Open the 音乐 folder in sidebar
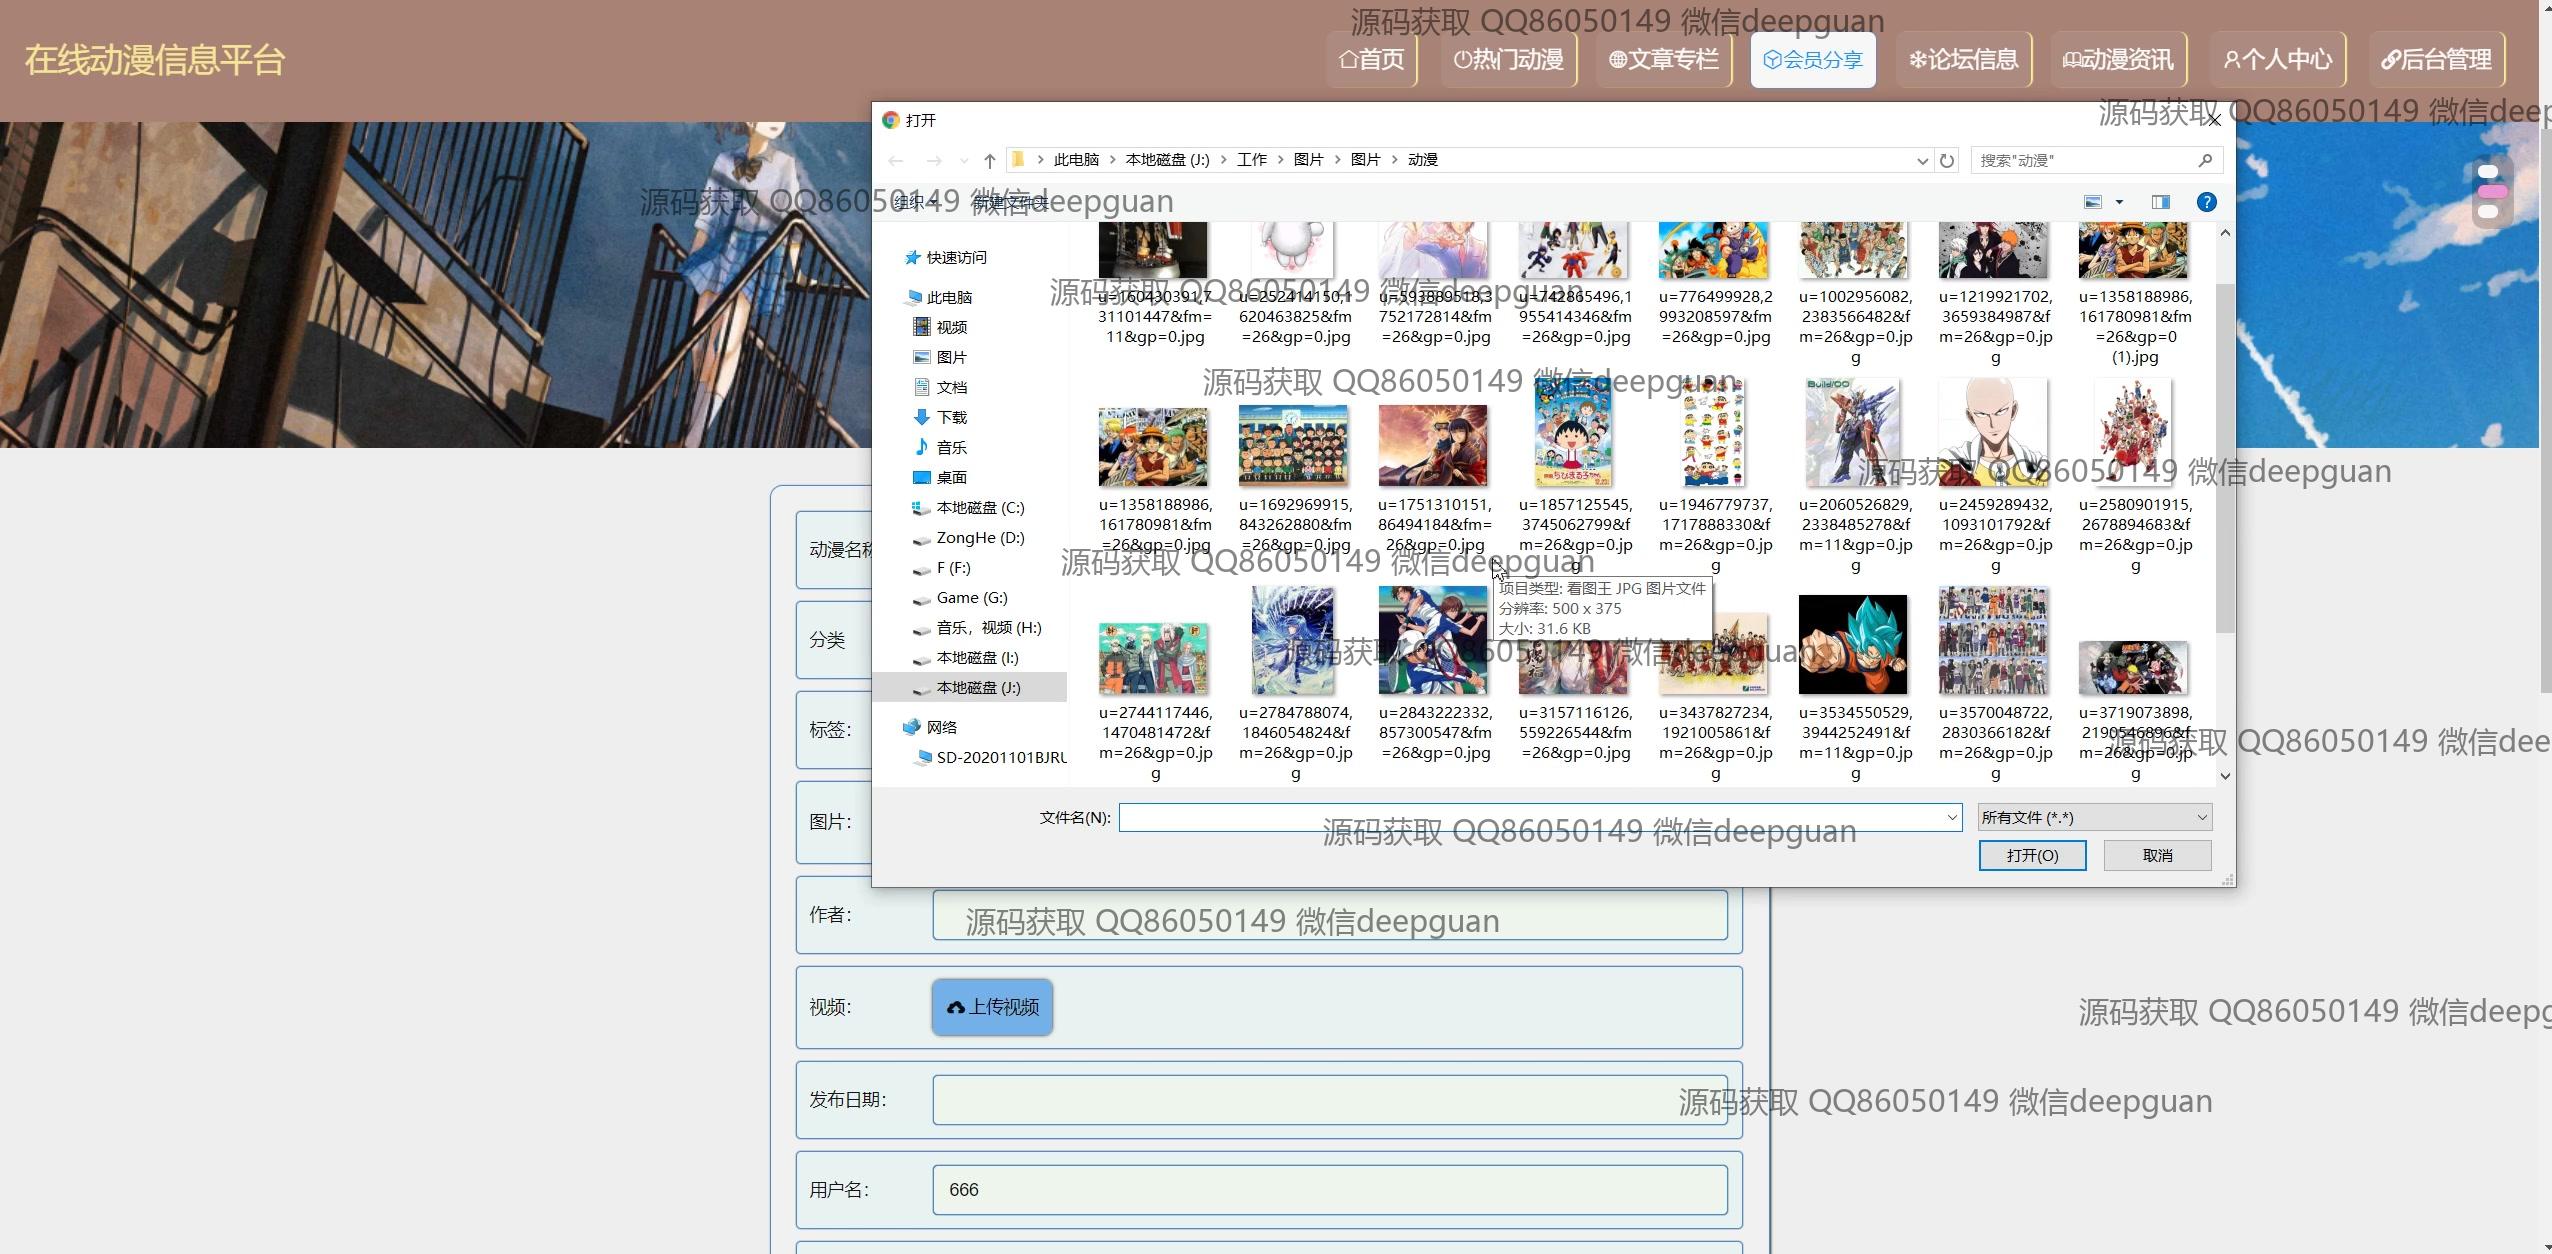 (x=951, y=447)
